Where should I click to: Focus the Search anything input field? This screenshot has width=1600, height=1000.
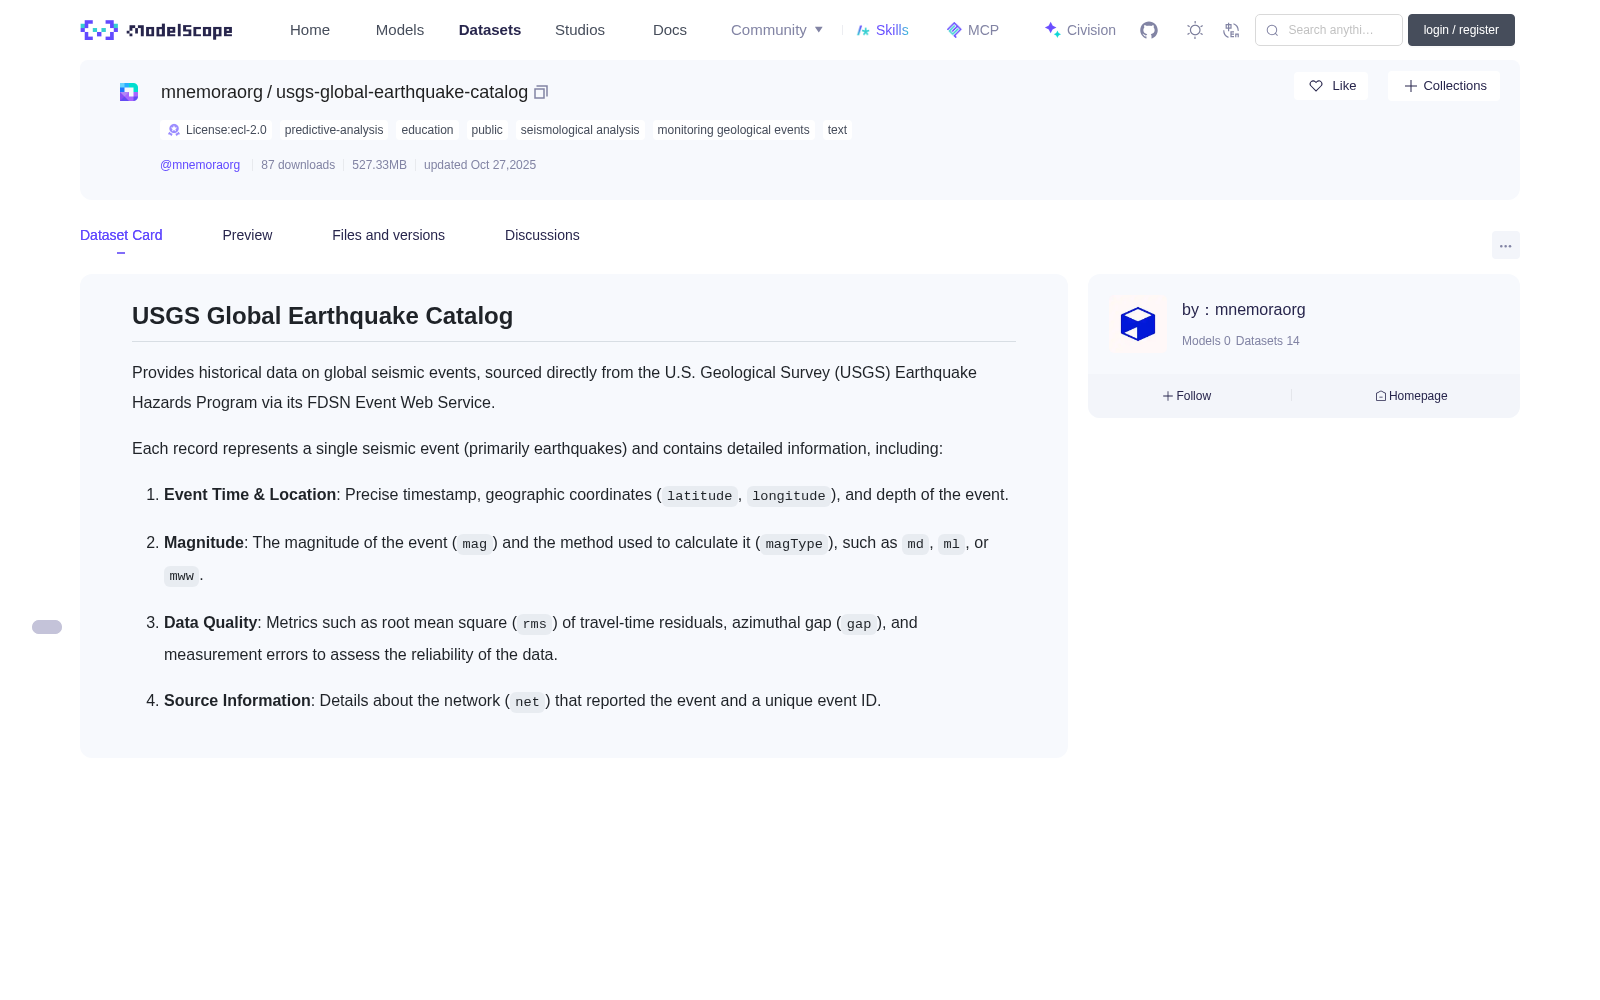1329,30
